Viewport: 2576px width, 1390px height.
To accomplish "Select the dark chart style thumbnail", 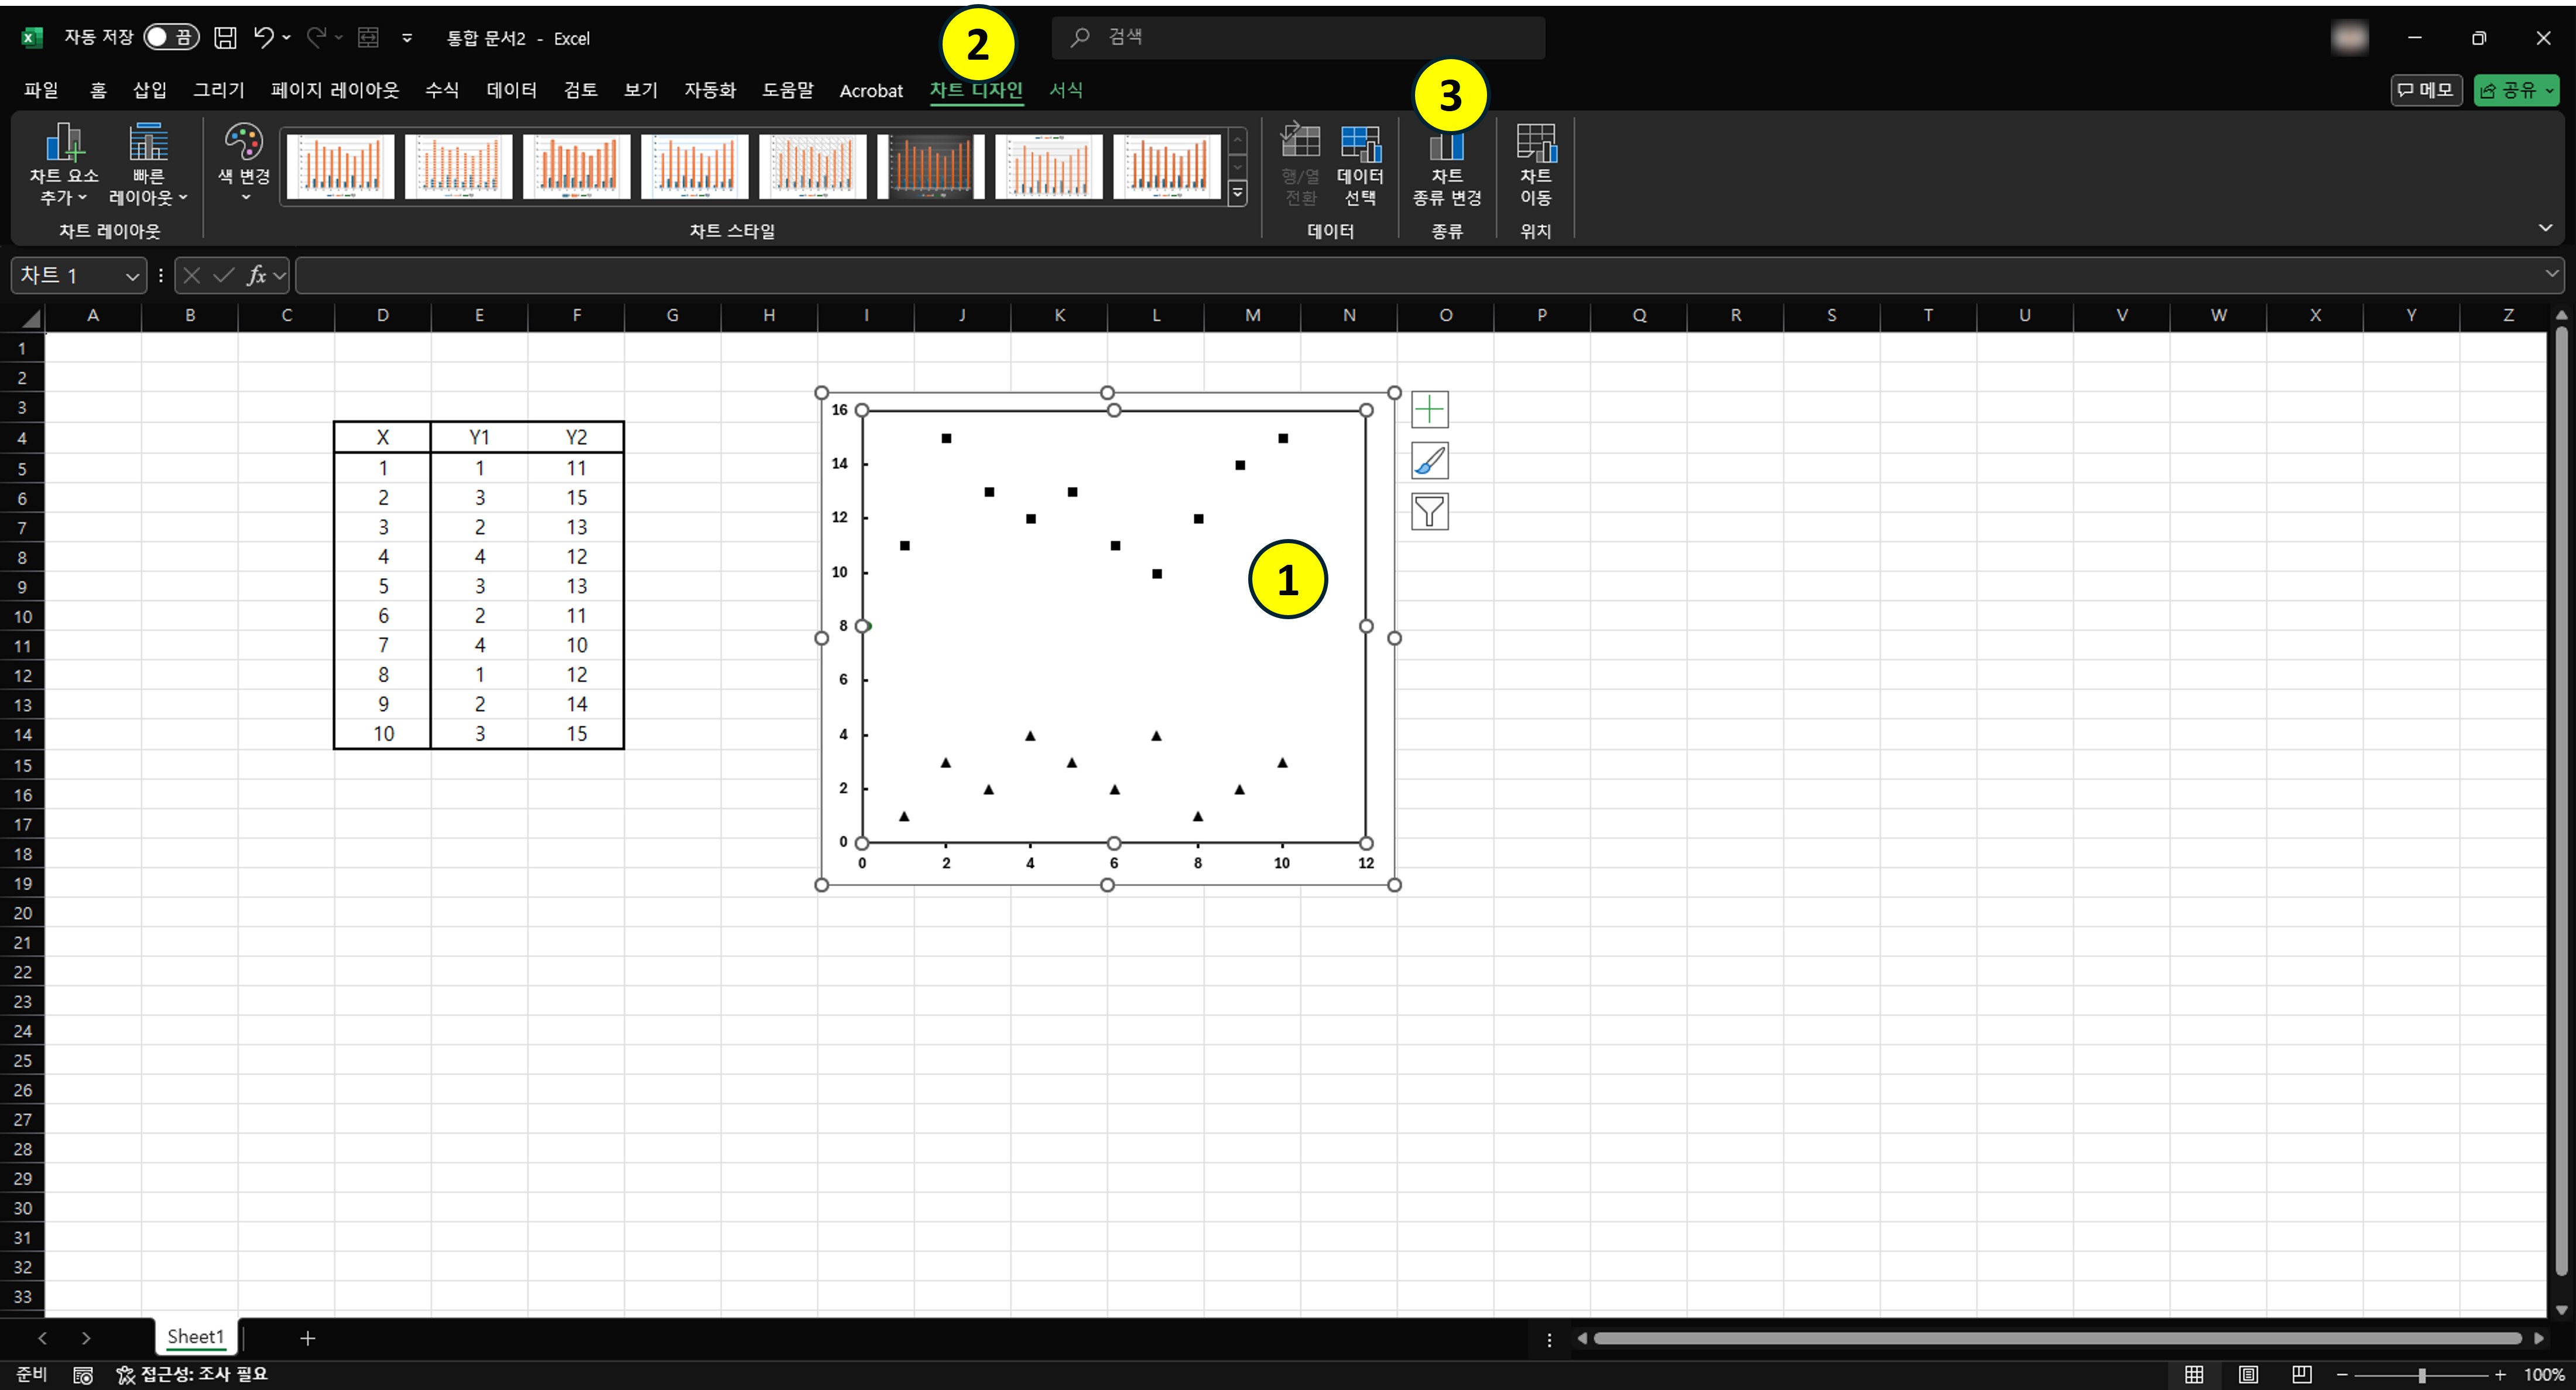I will (x=930, y=166).
